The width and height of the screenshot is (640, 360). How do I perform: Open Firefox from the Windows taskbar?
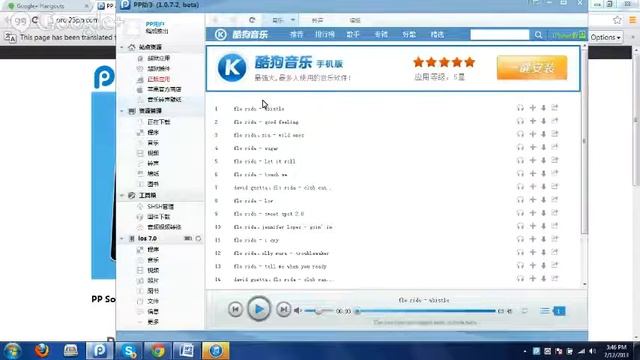[x=42, y=351]
